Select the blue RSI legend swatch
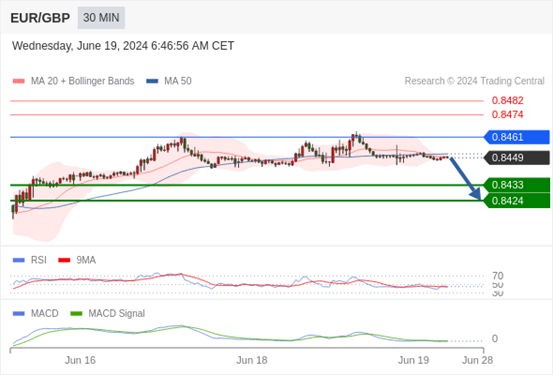 tap(19, 260)
